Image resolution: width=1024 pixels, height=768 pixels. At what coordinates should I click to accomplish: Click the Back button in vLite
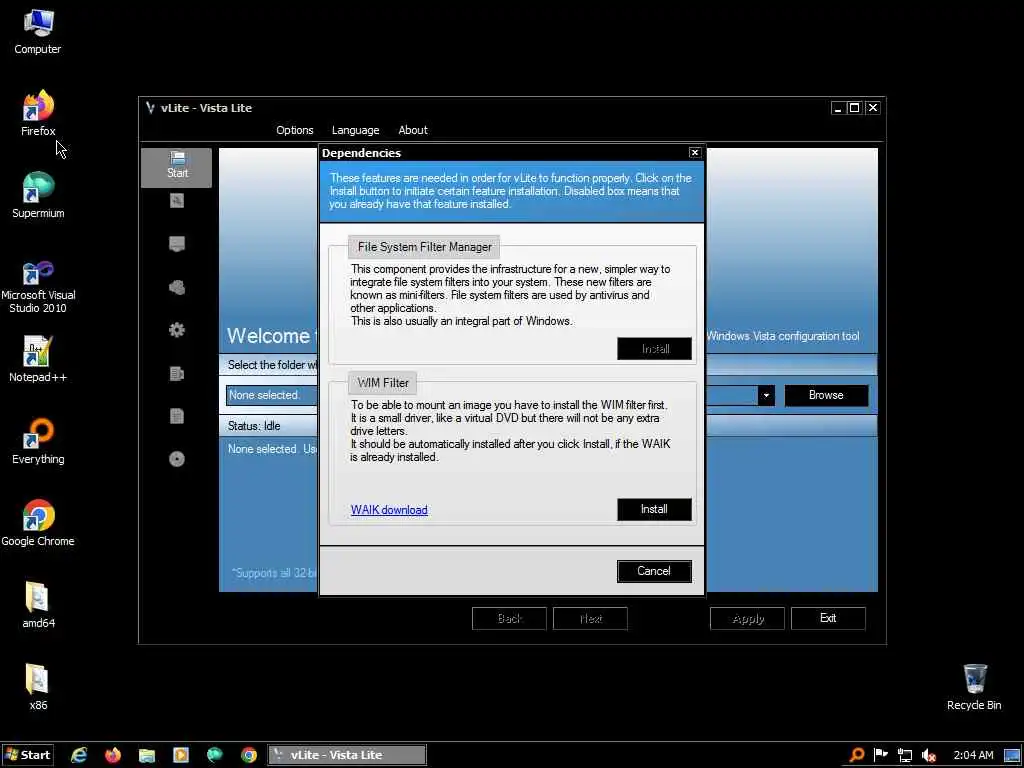(x=509, y=618)
